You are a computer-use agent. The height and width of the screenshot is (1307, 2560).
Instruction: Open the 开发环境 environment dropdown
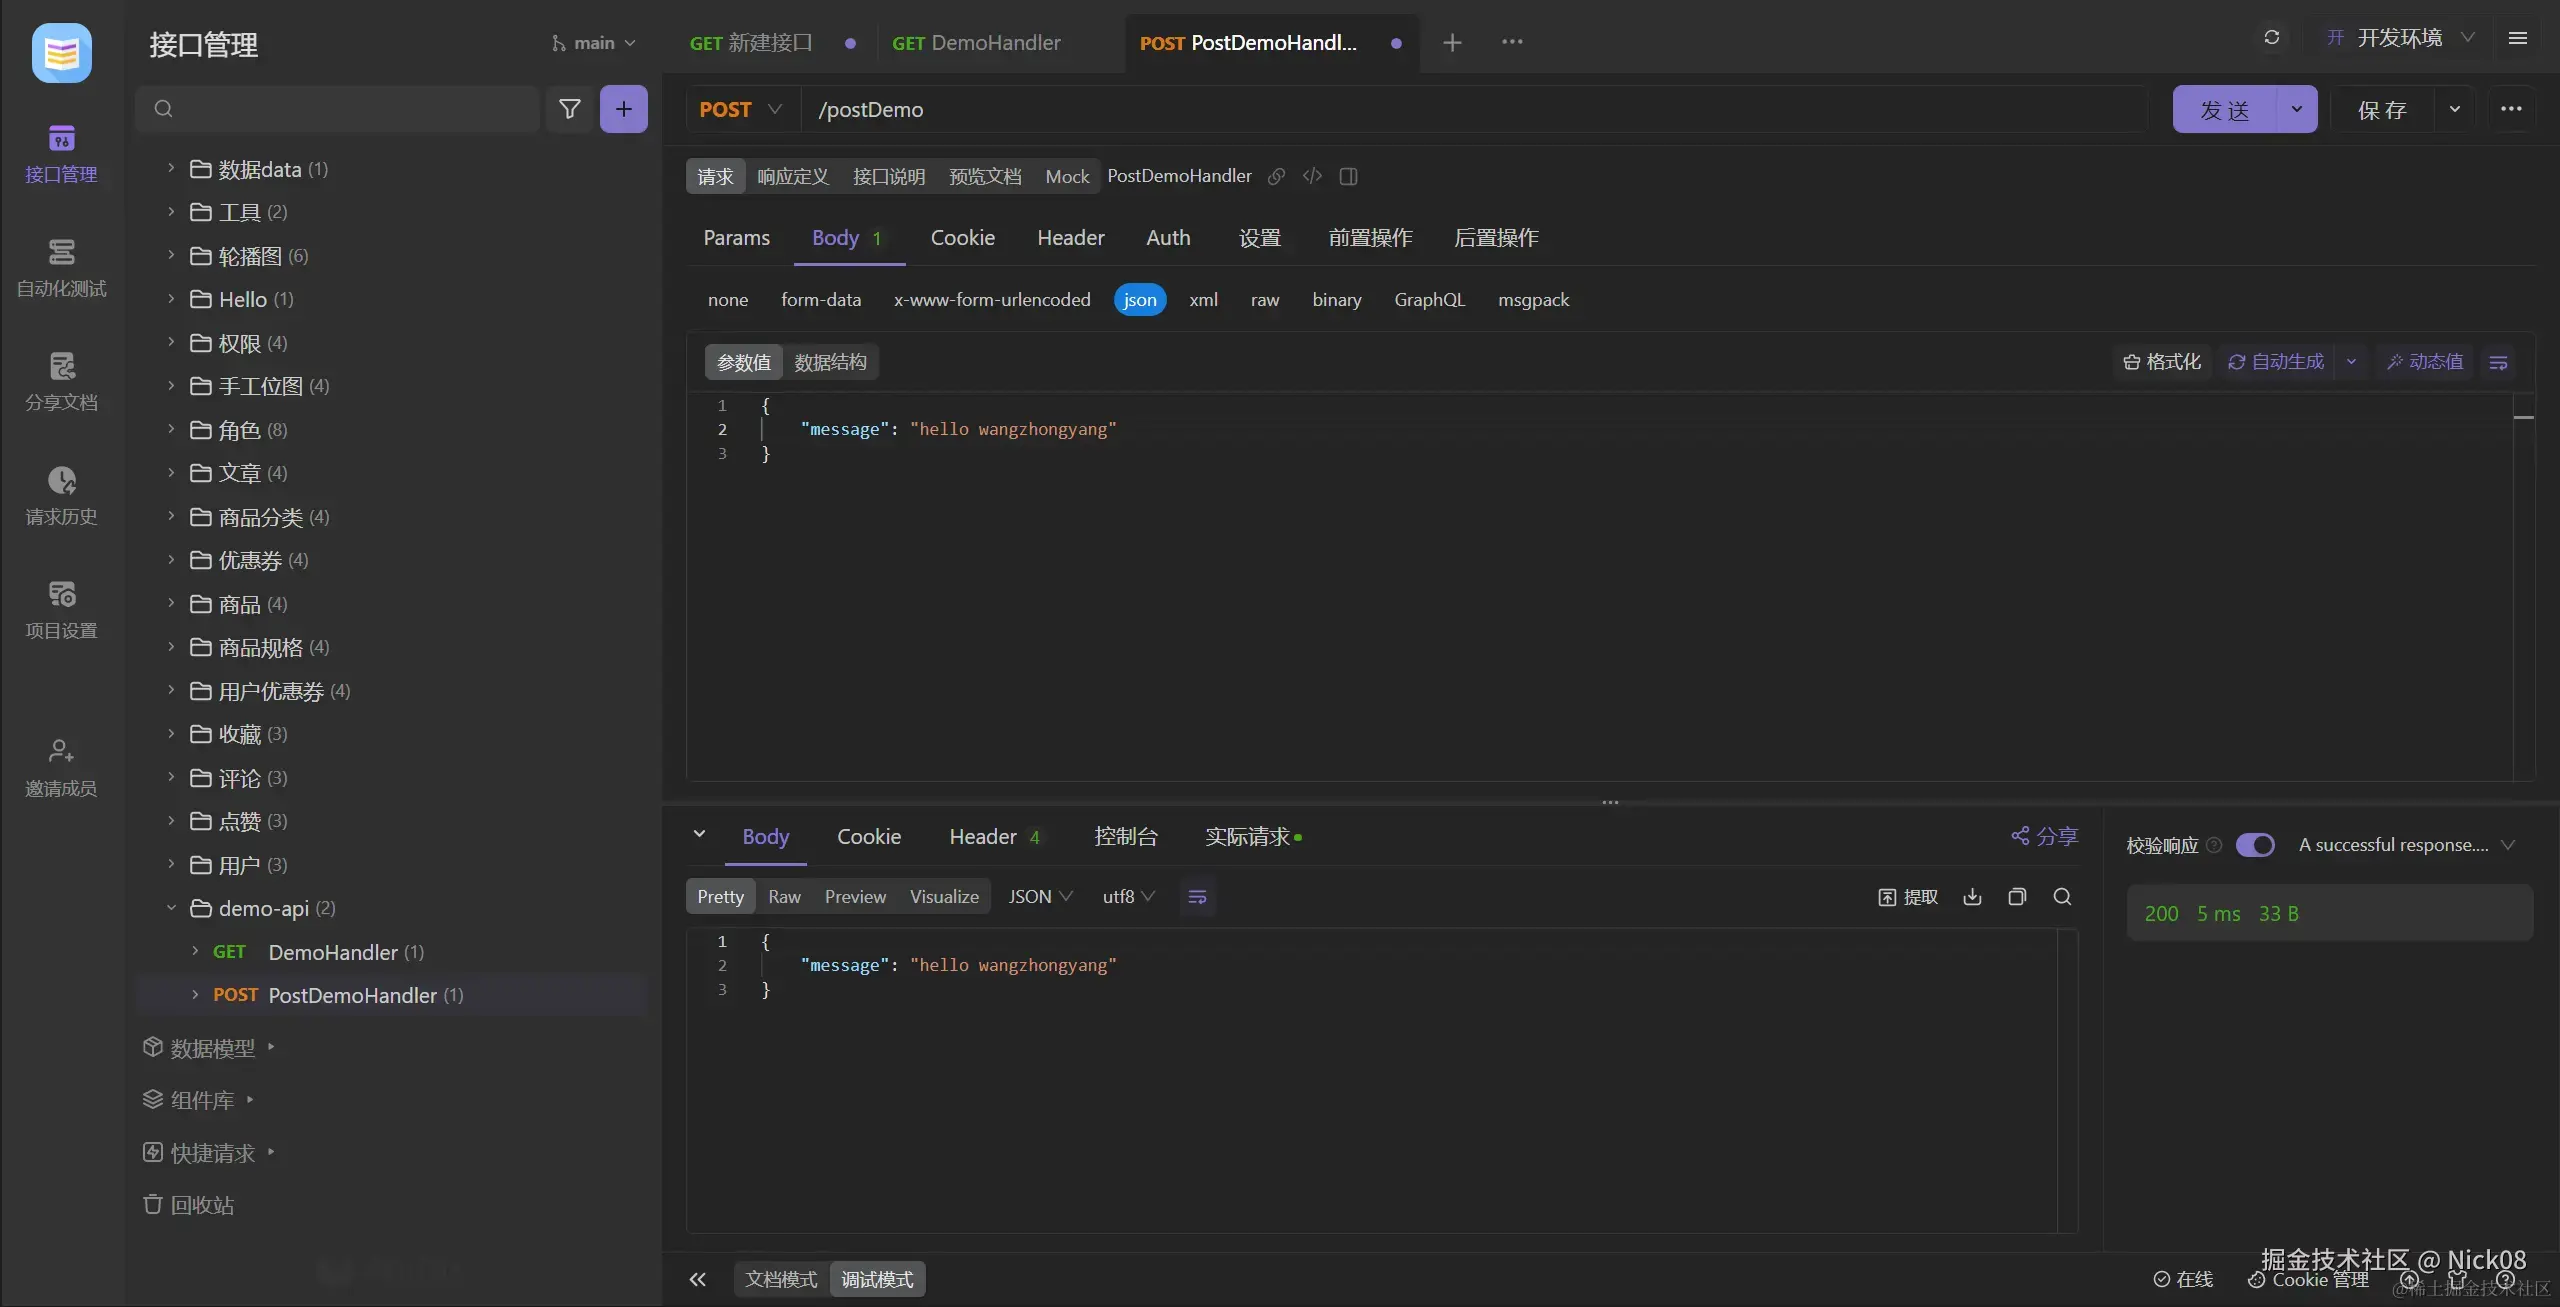point(2400,38)
